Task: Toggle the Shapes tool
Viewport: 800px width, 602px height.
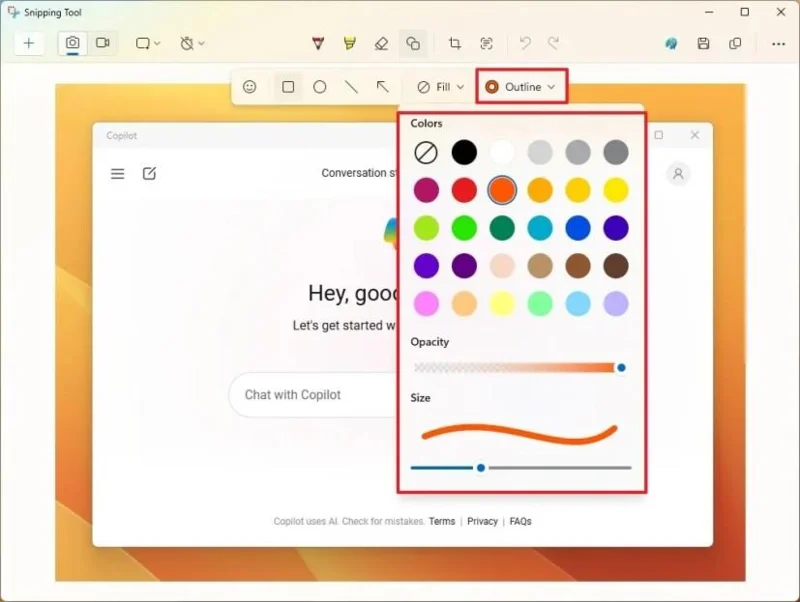Action: point(413,43)
